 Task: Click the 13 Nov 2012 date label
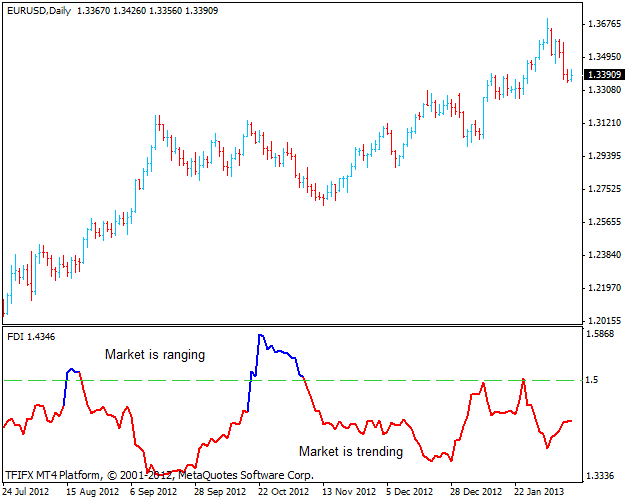point(347,491)
